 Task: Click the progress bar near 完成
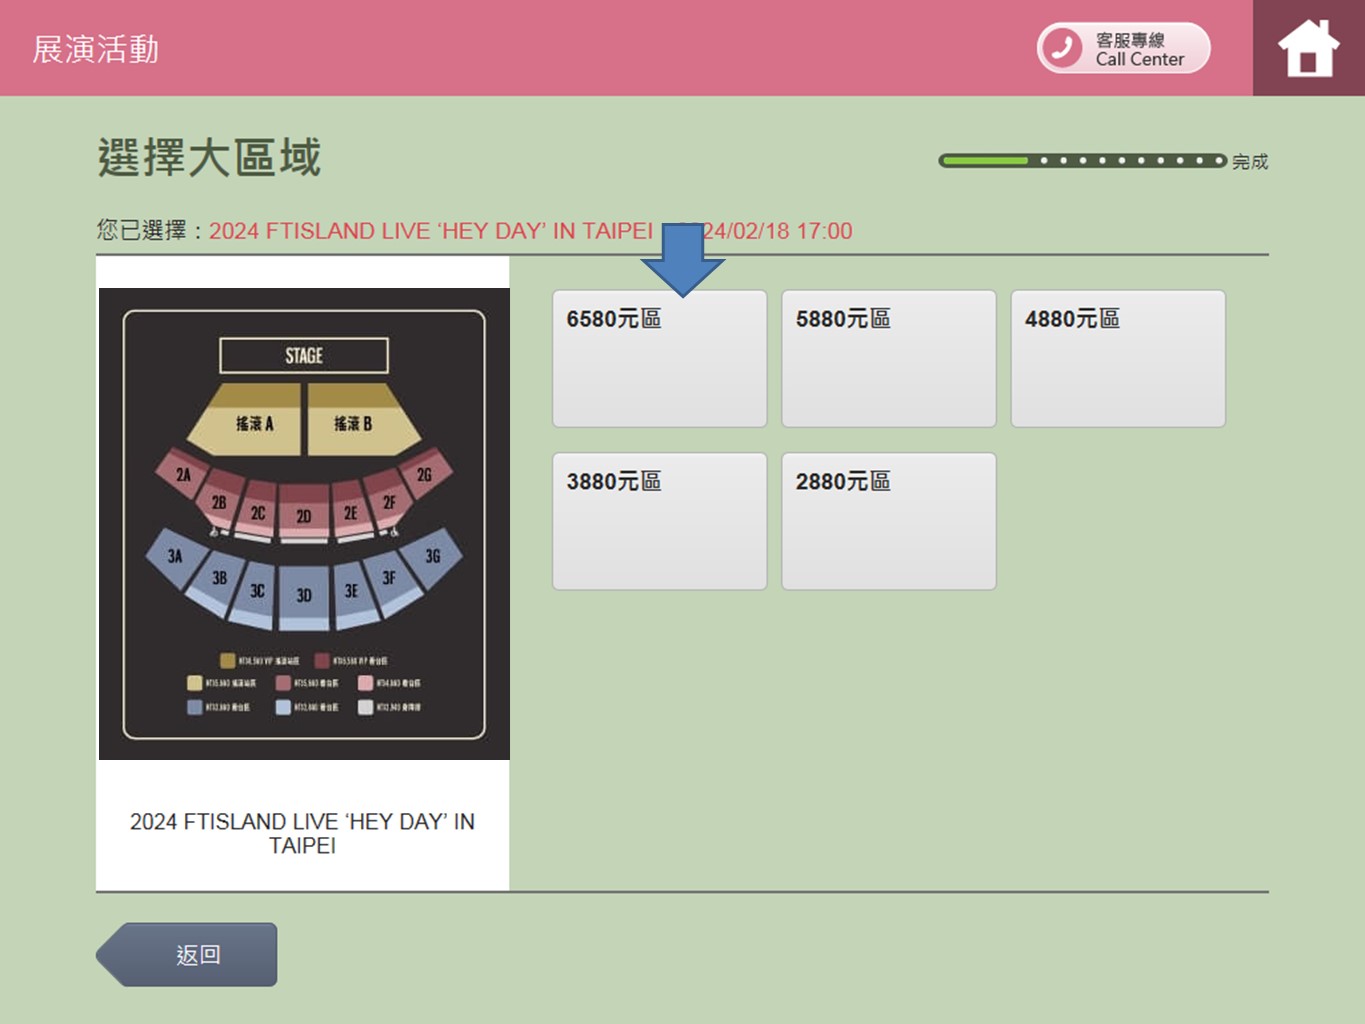(1082, 160)
